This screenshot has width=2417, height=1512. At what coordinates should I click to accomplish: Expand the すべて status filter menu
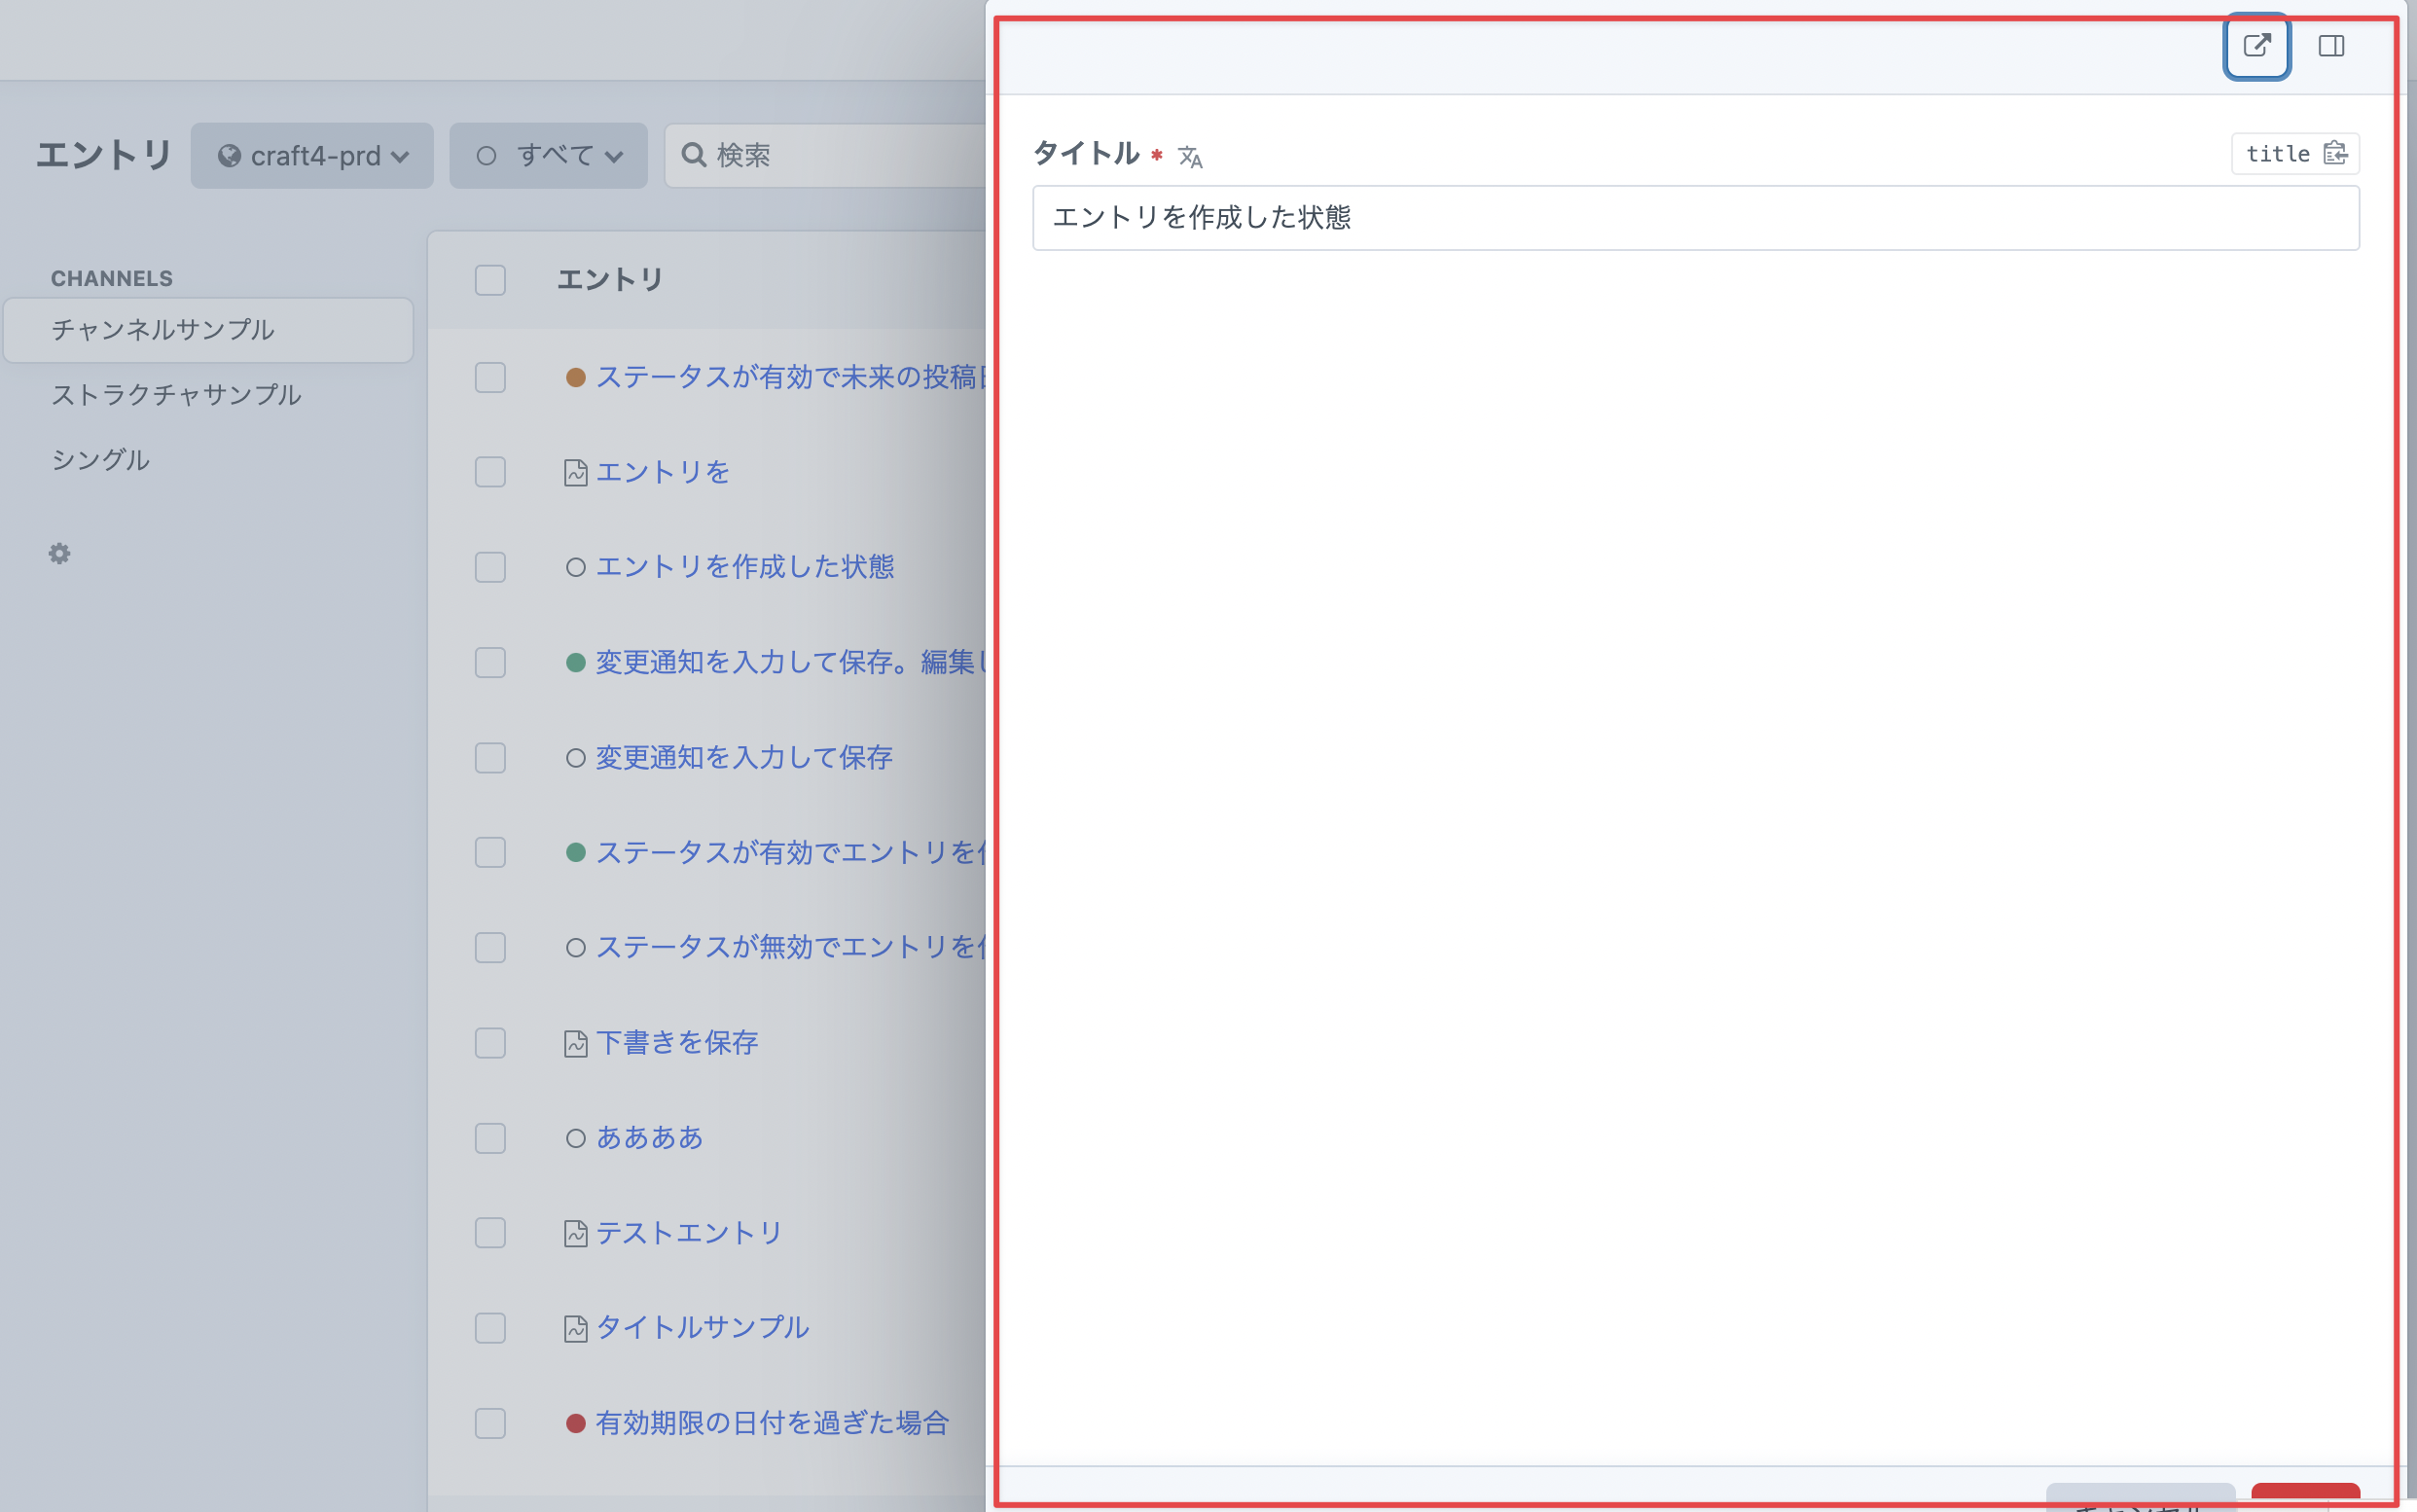[548, 156]
